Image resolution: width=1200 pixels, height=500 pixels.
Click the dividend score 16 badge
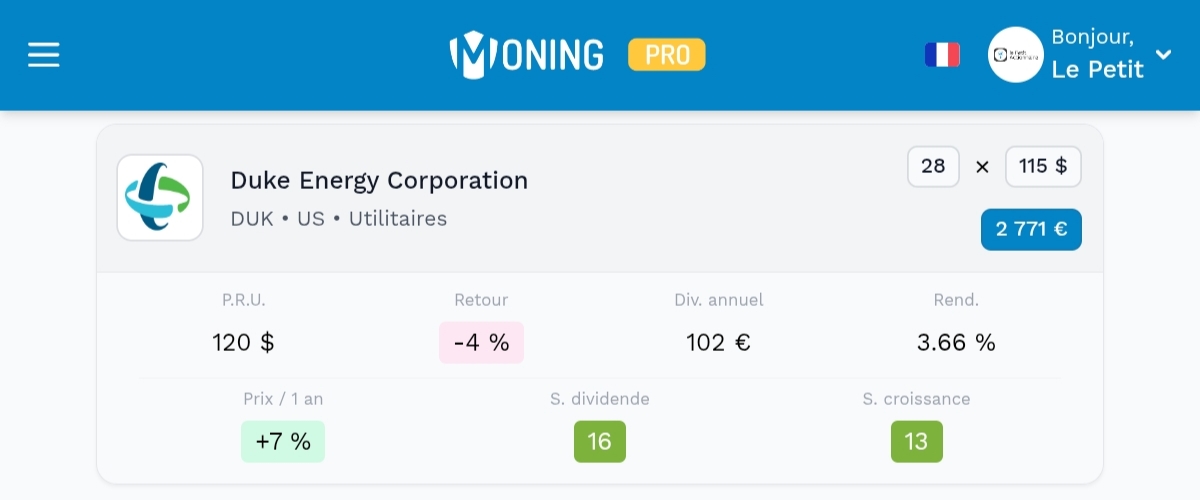[x=600, y=442]
